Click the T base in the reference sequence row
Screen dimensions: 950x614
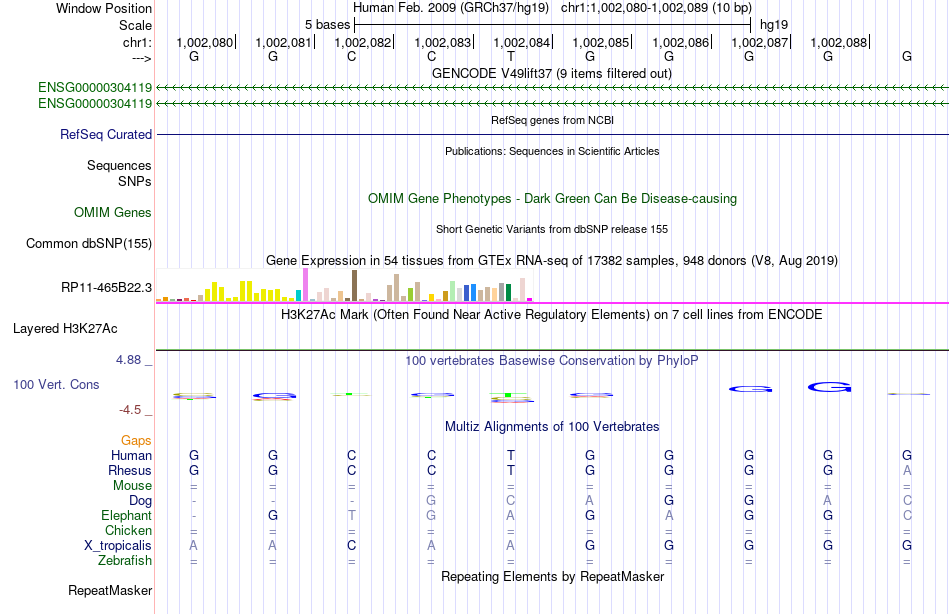click(x=511, y=56)
